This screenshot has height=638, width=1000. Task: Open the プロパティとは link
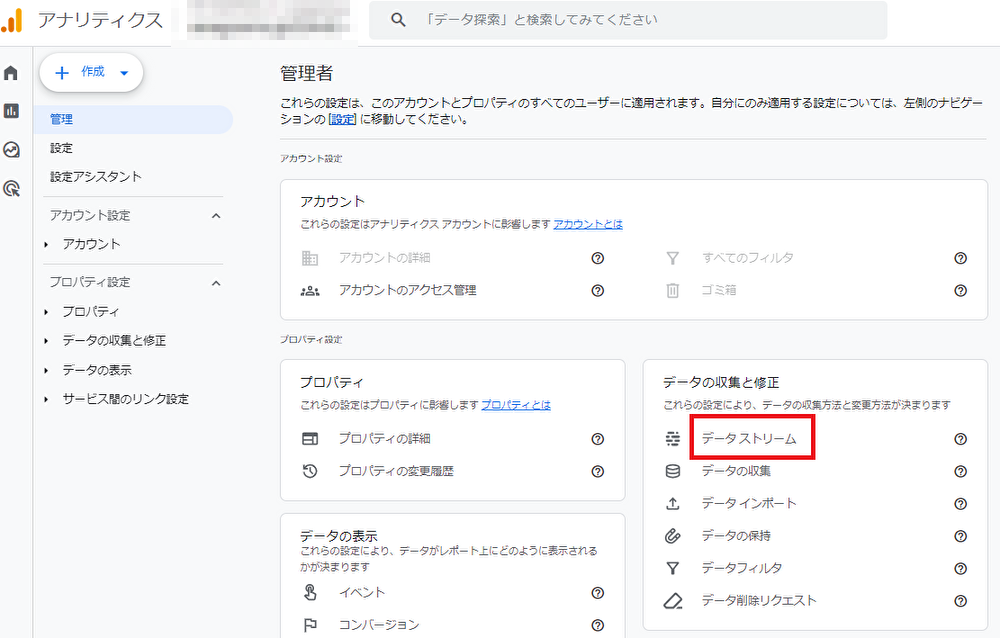515,405
